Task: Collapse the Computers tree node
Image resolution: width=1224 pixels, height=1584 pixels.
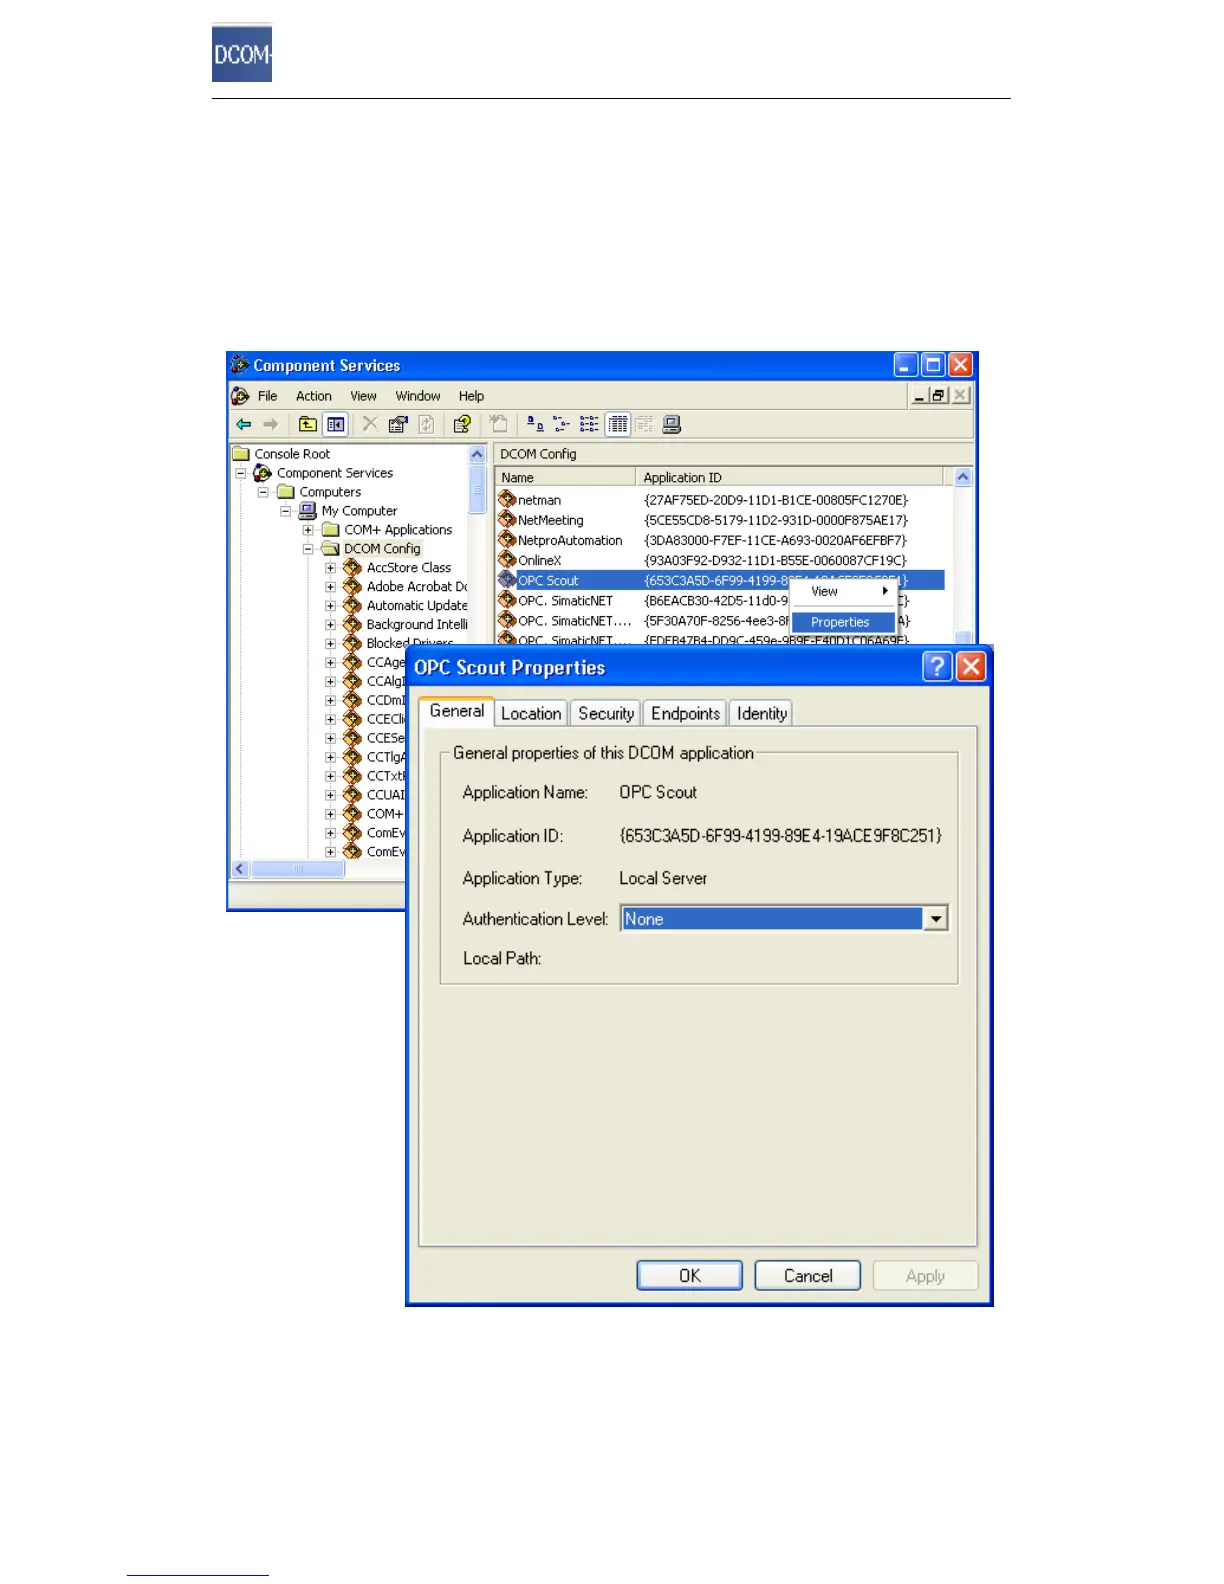Action: click(263, 492)
